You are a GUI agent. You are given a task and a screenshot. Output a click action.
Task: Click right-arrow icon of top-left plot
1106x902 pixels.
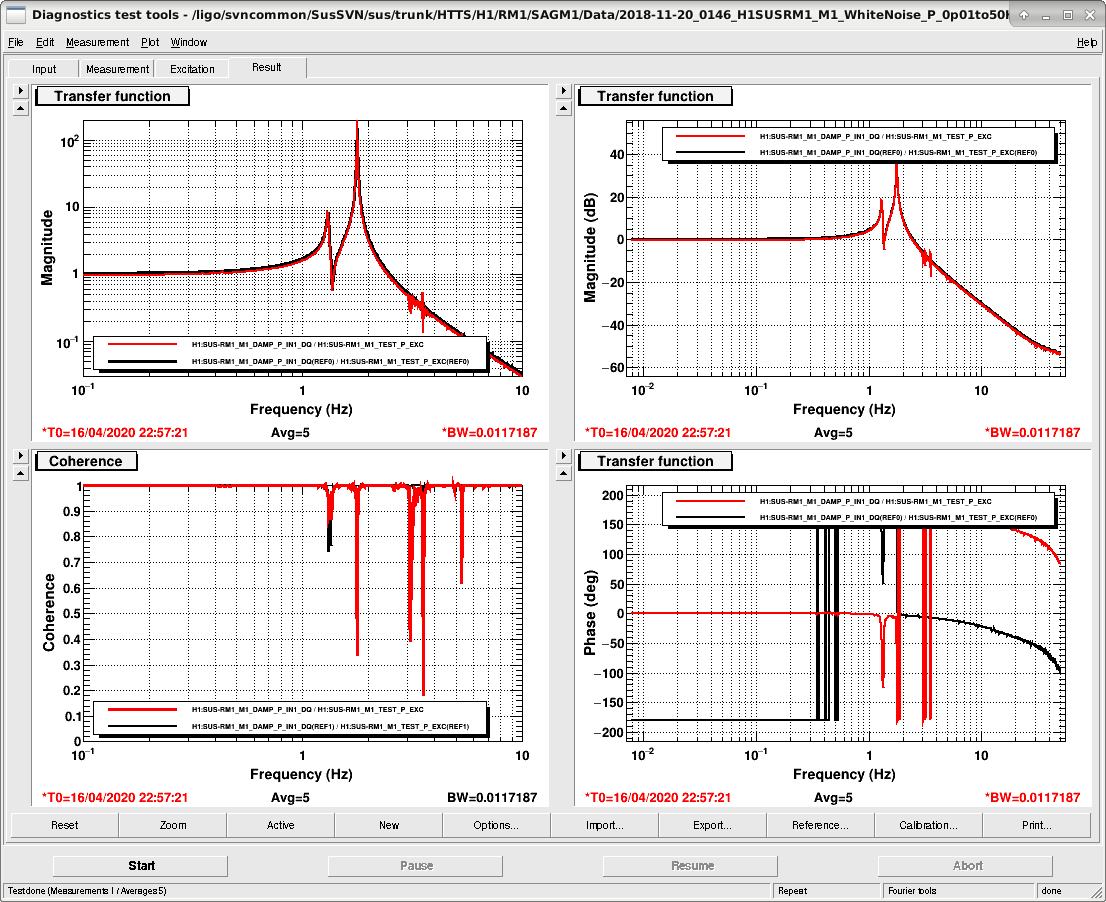(x=20, y=90)
